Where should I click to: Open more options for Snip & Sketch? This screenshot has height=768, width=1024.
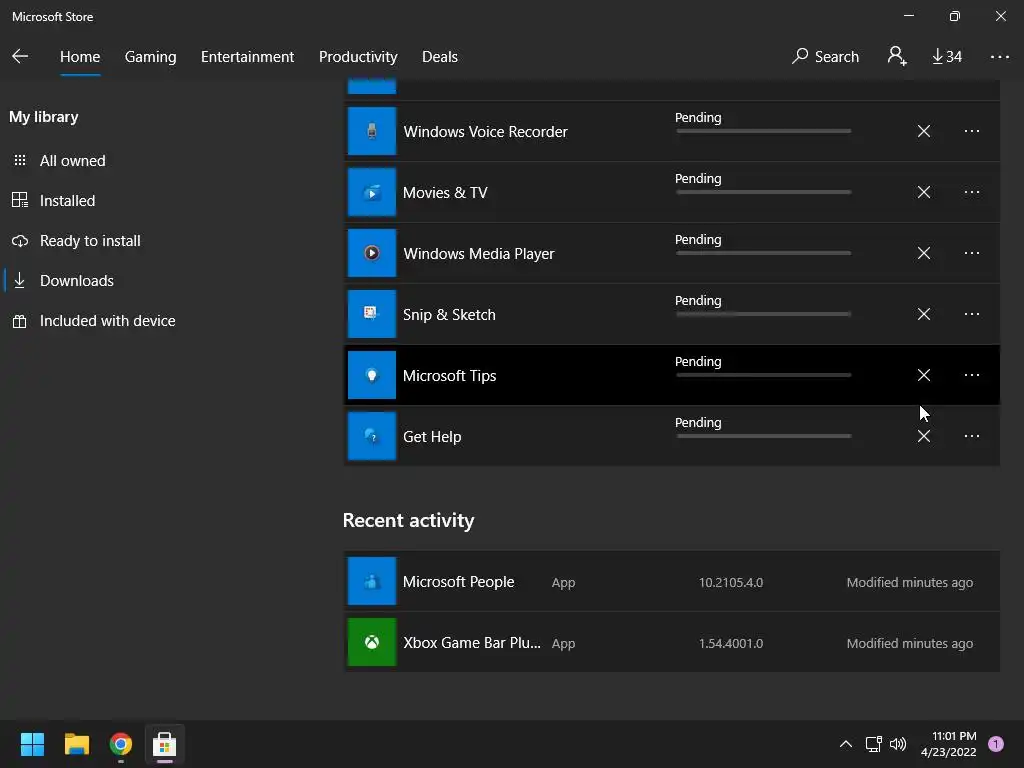coord(972,314)
